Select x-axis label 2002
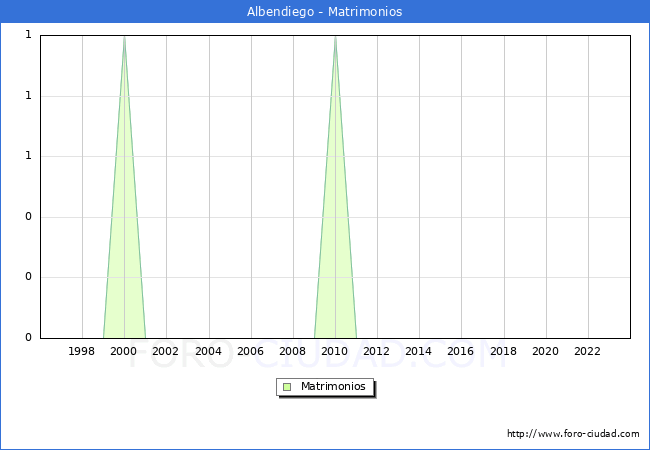The image size is (650, 450). [165, 351]
